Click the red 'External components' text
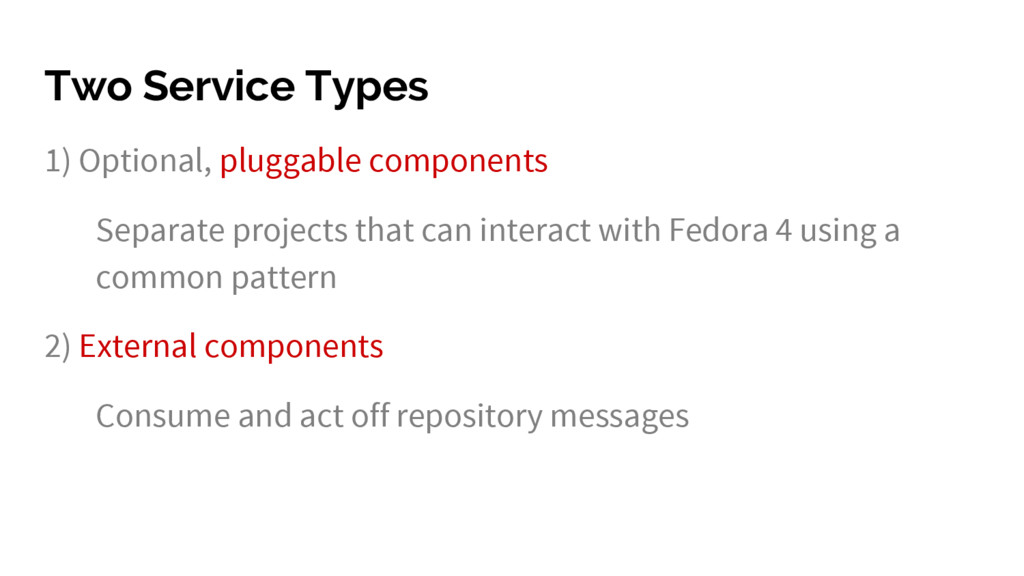1024x576 pixels. pyautogui.click(x=231, y=346)
